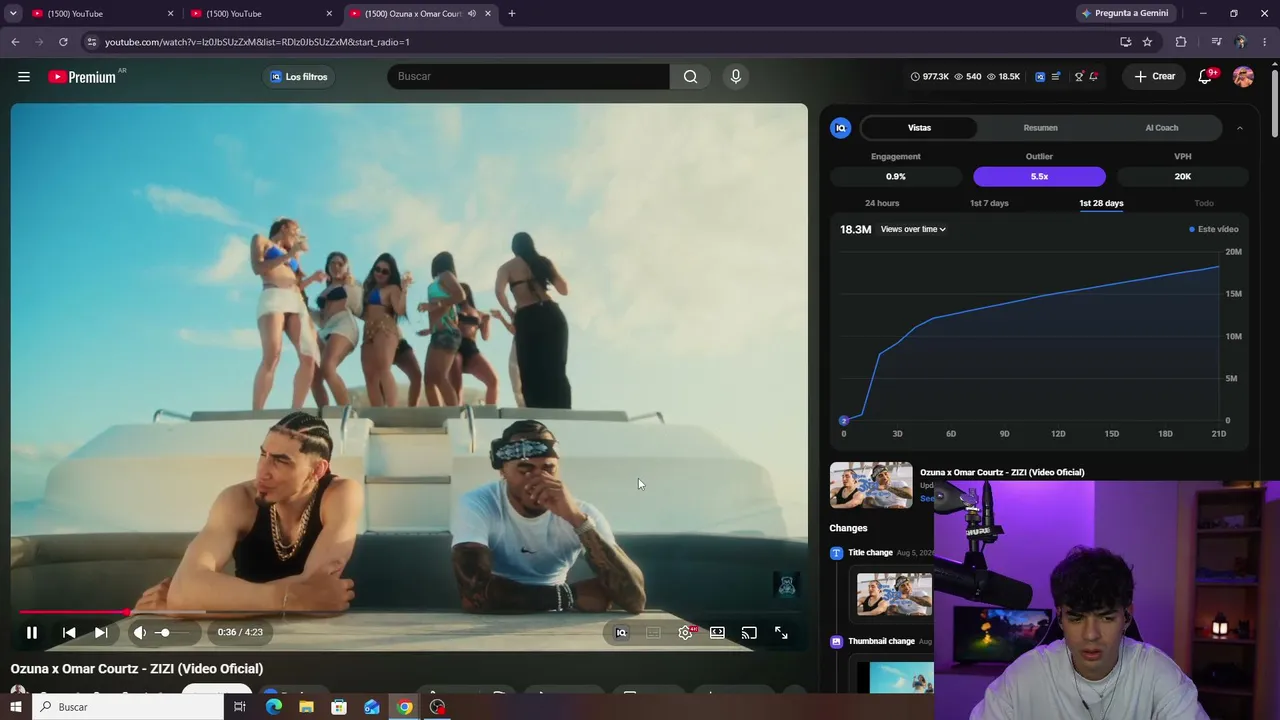The width and height of the screenshot is (1280, 720).
Task: Close the Ozuna x Omar Courtz tab
Action: point(488,14)
